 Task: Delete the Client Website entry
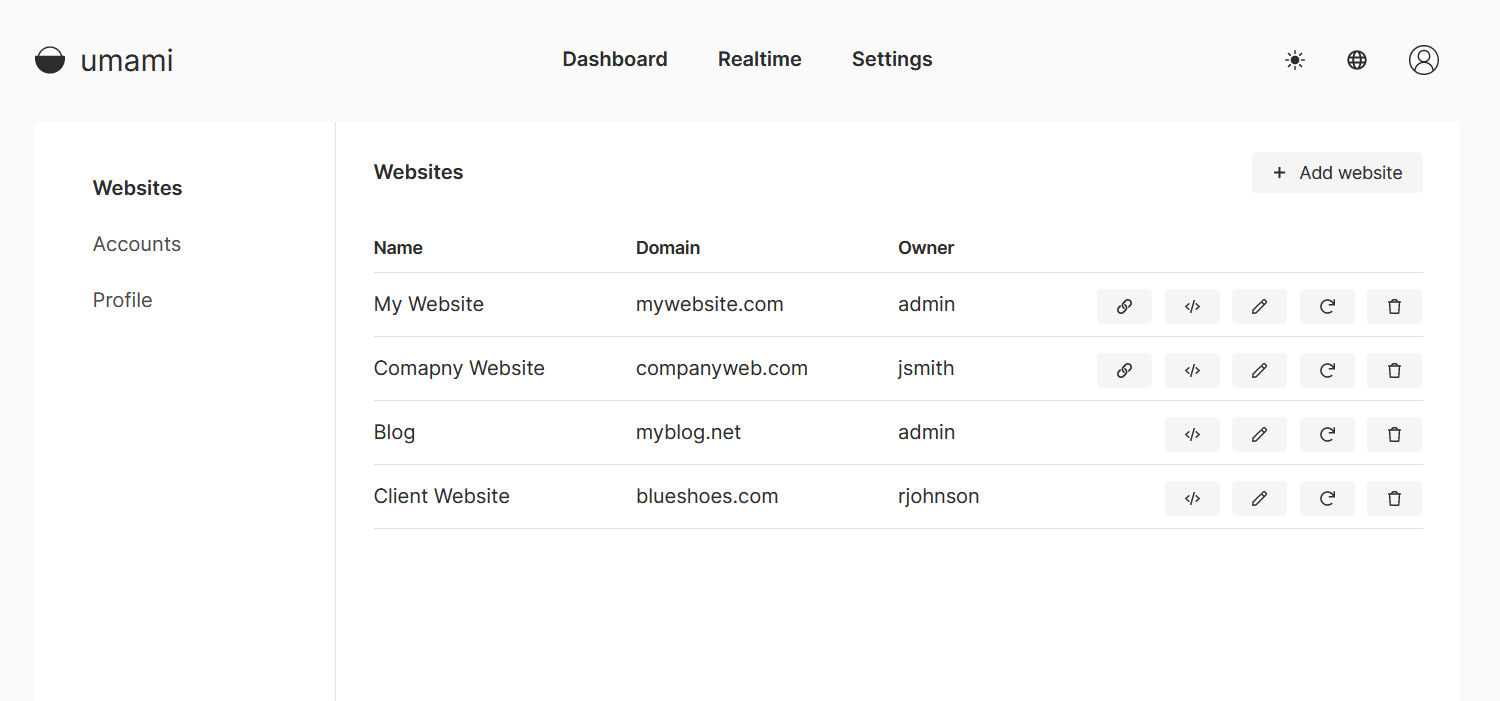pos(1394,499)
